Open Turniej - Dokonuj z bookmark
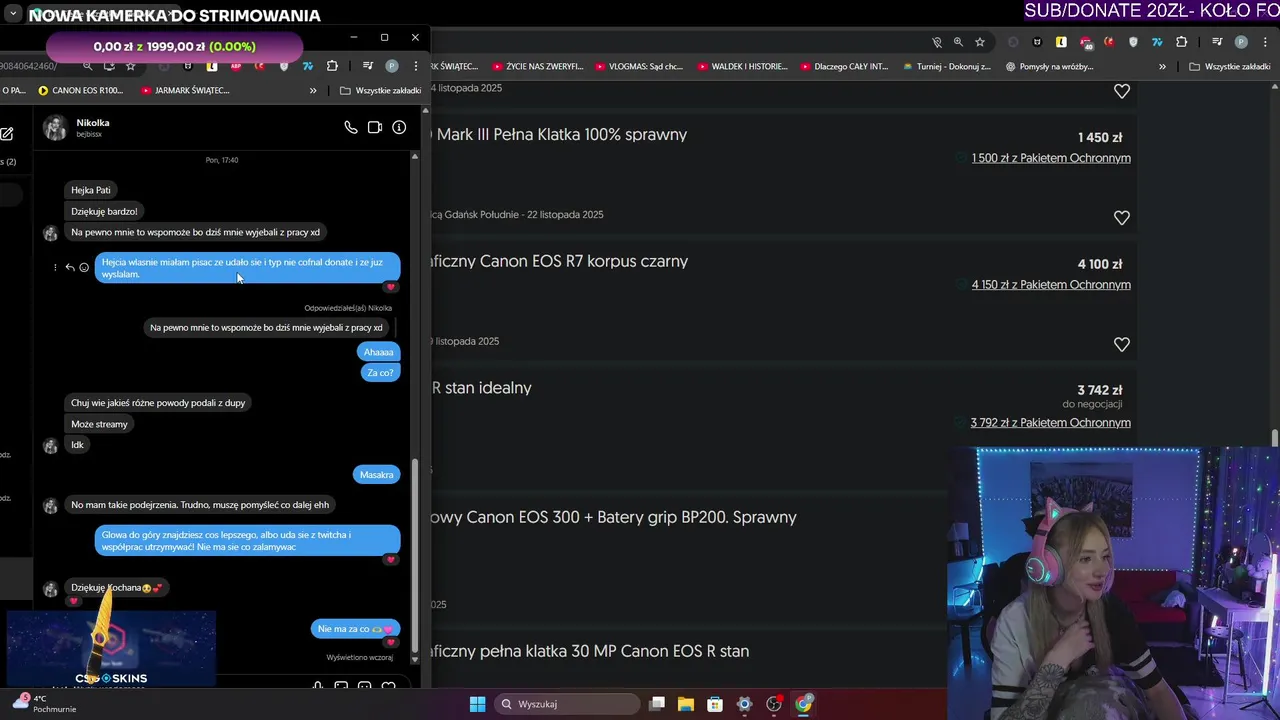 coord(946,66)
